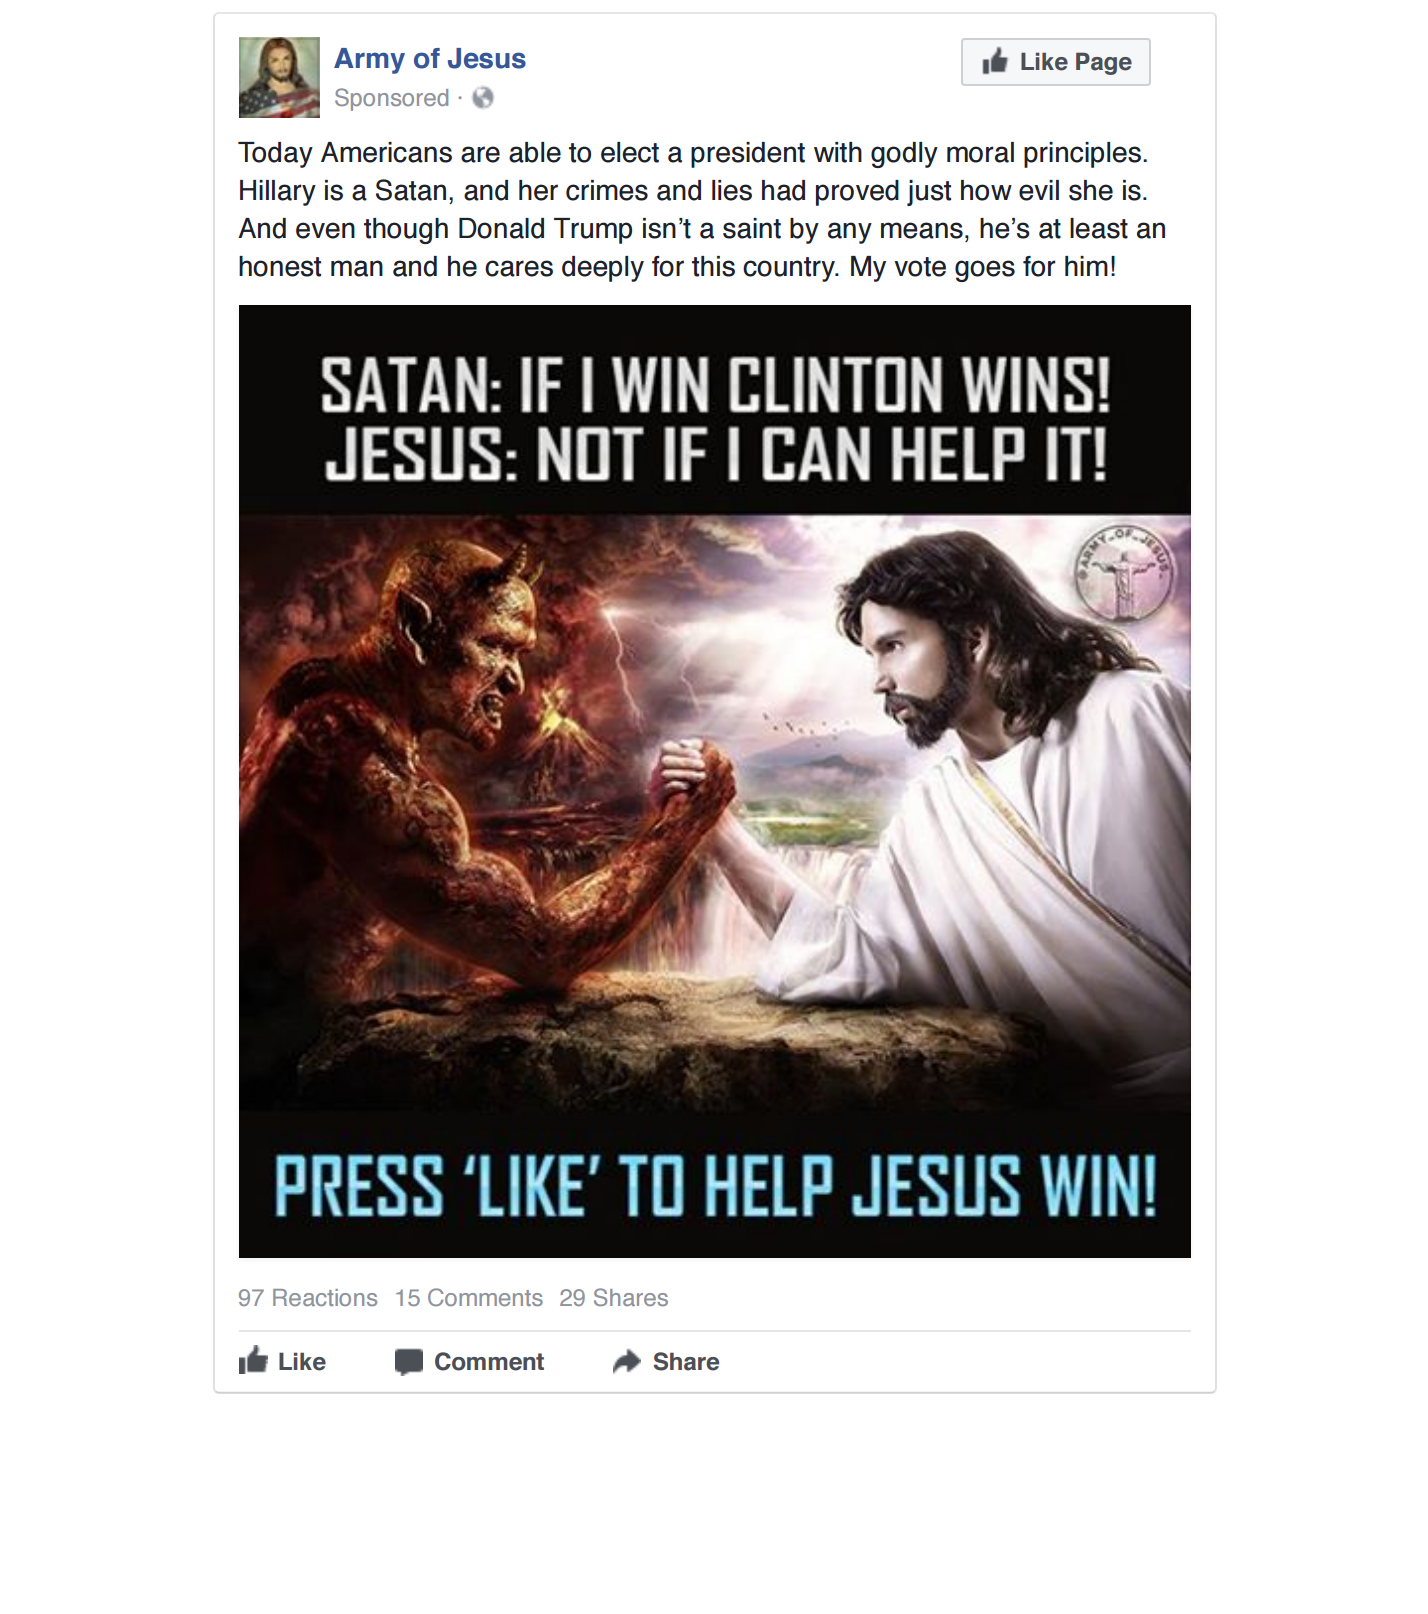This screenshot has height=1614, width=1428.
Task: Click the thumbs-up icon in Like Page
Action: coord(995,61)
